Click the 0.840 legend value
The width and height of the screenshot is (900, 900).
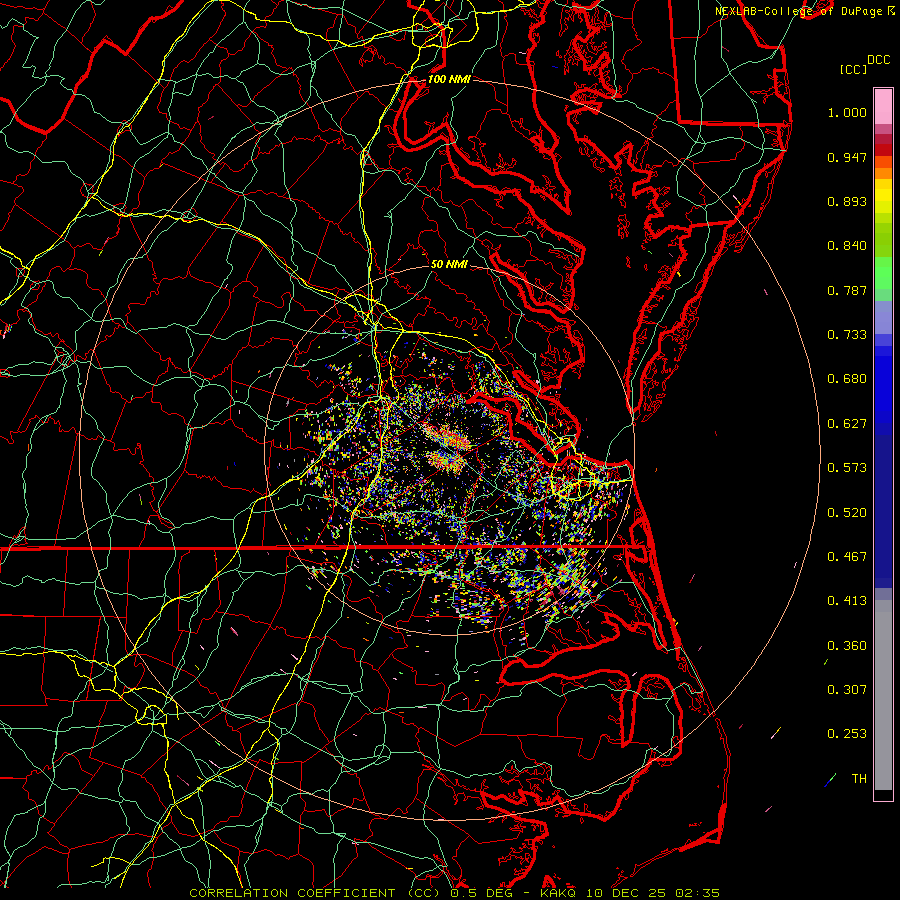(x=847, y=246)
